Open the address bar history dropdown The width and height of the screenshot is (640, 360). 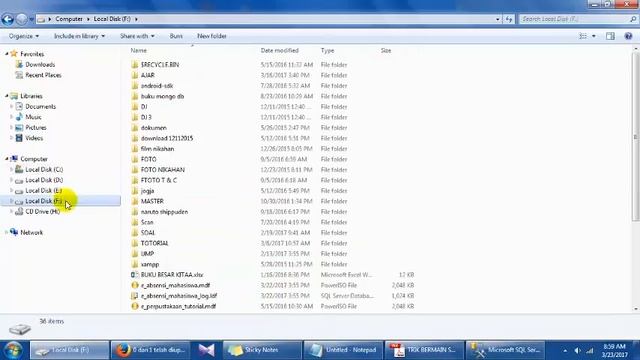click(x=498, y=19)
